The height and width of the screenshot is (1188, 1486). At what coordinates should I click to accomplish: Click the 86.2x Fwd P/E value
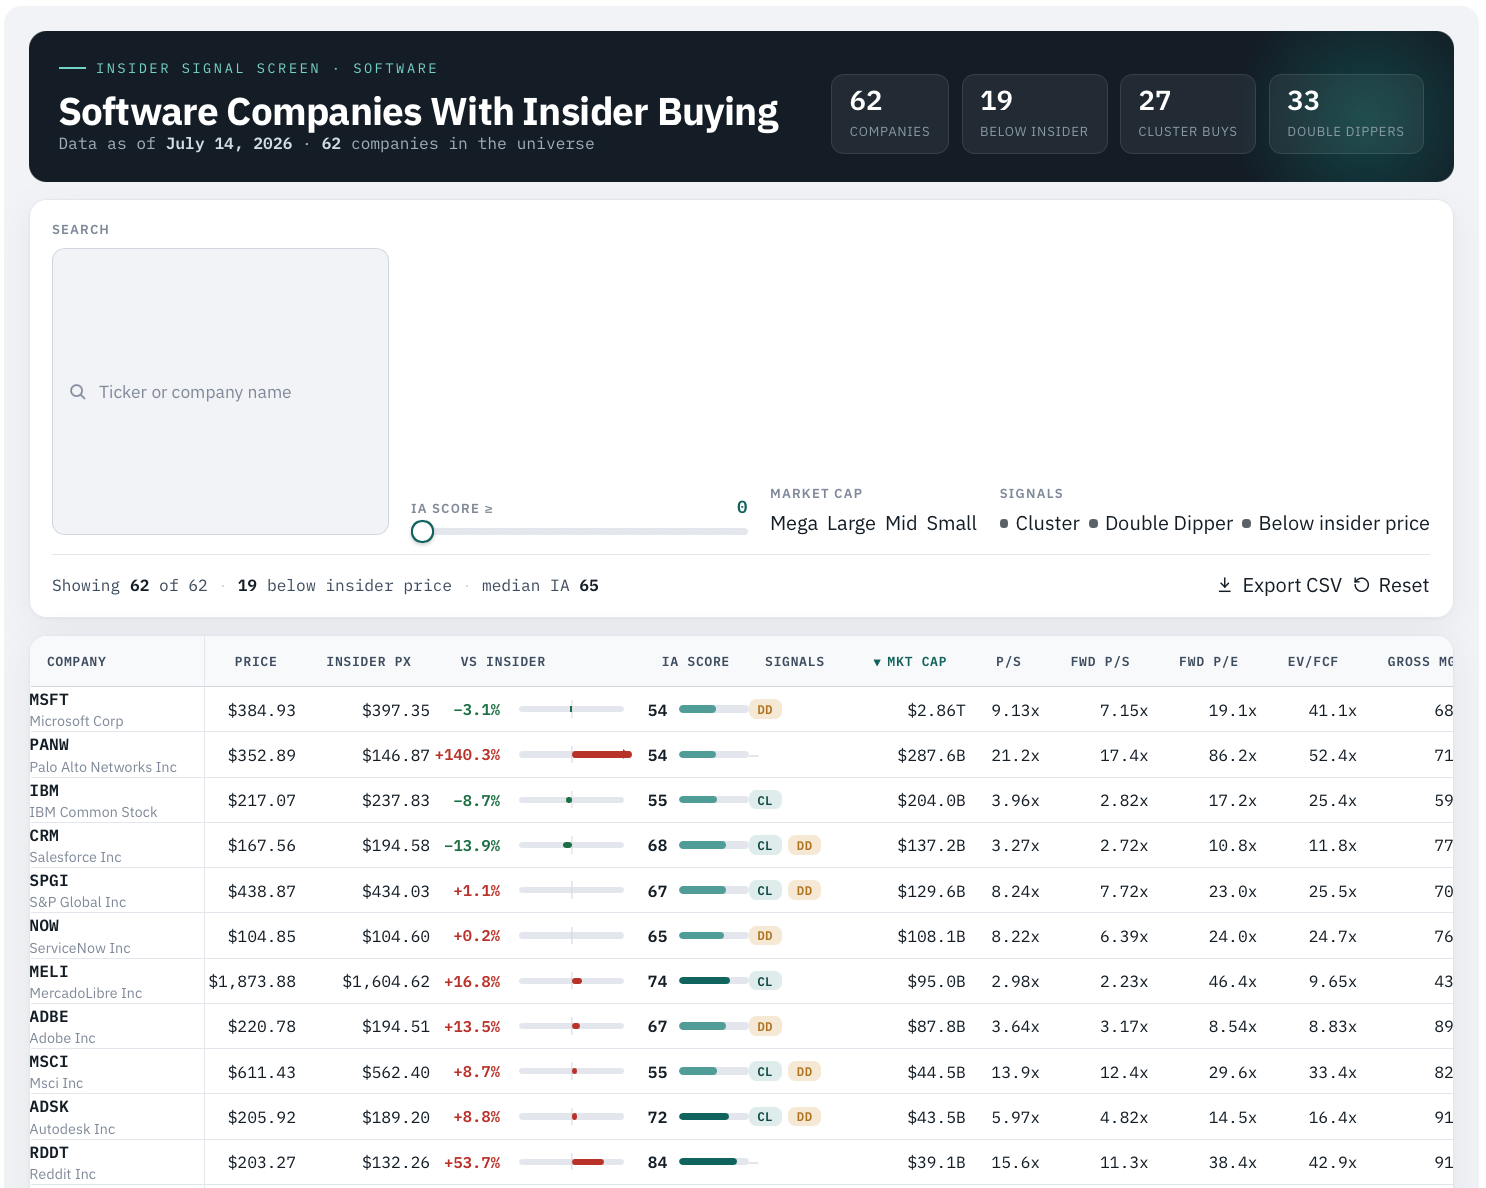(x=1232, y=755)
